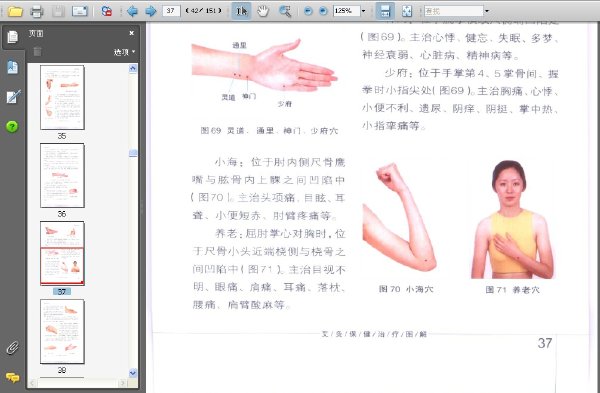Close the Pages panel with X
The width and height of the screenshot is (600, 393).
132,33
